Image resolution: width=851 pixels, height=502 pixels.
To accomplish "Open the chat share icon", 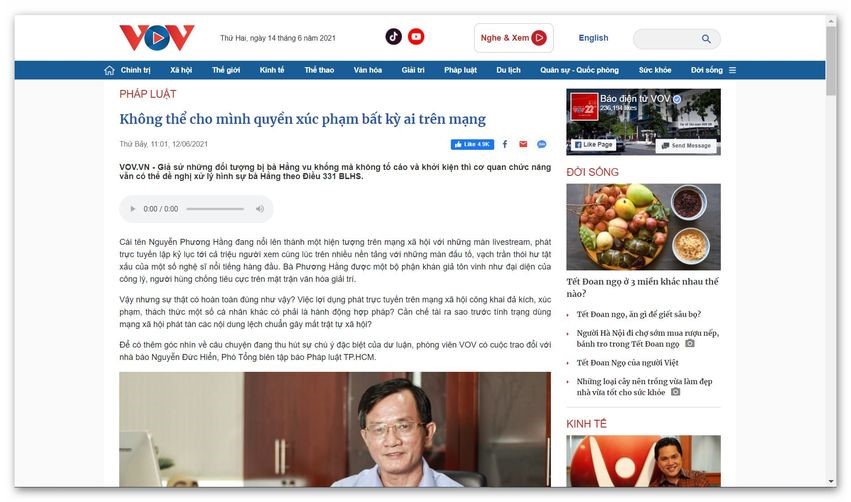I will [542, 144].
